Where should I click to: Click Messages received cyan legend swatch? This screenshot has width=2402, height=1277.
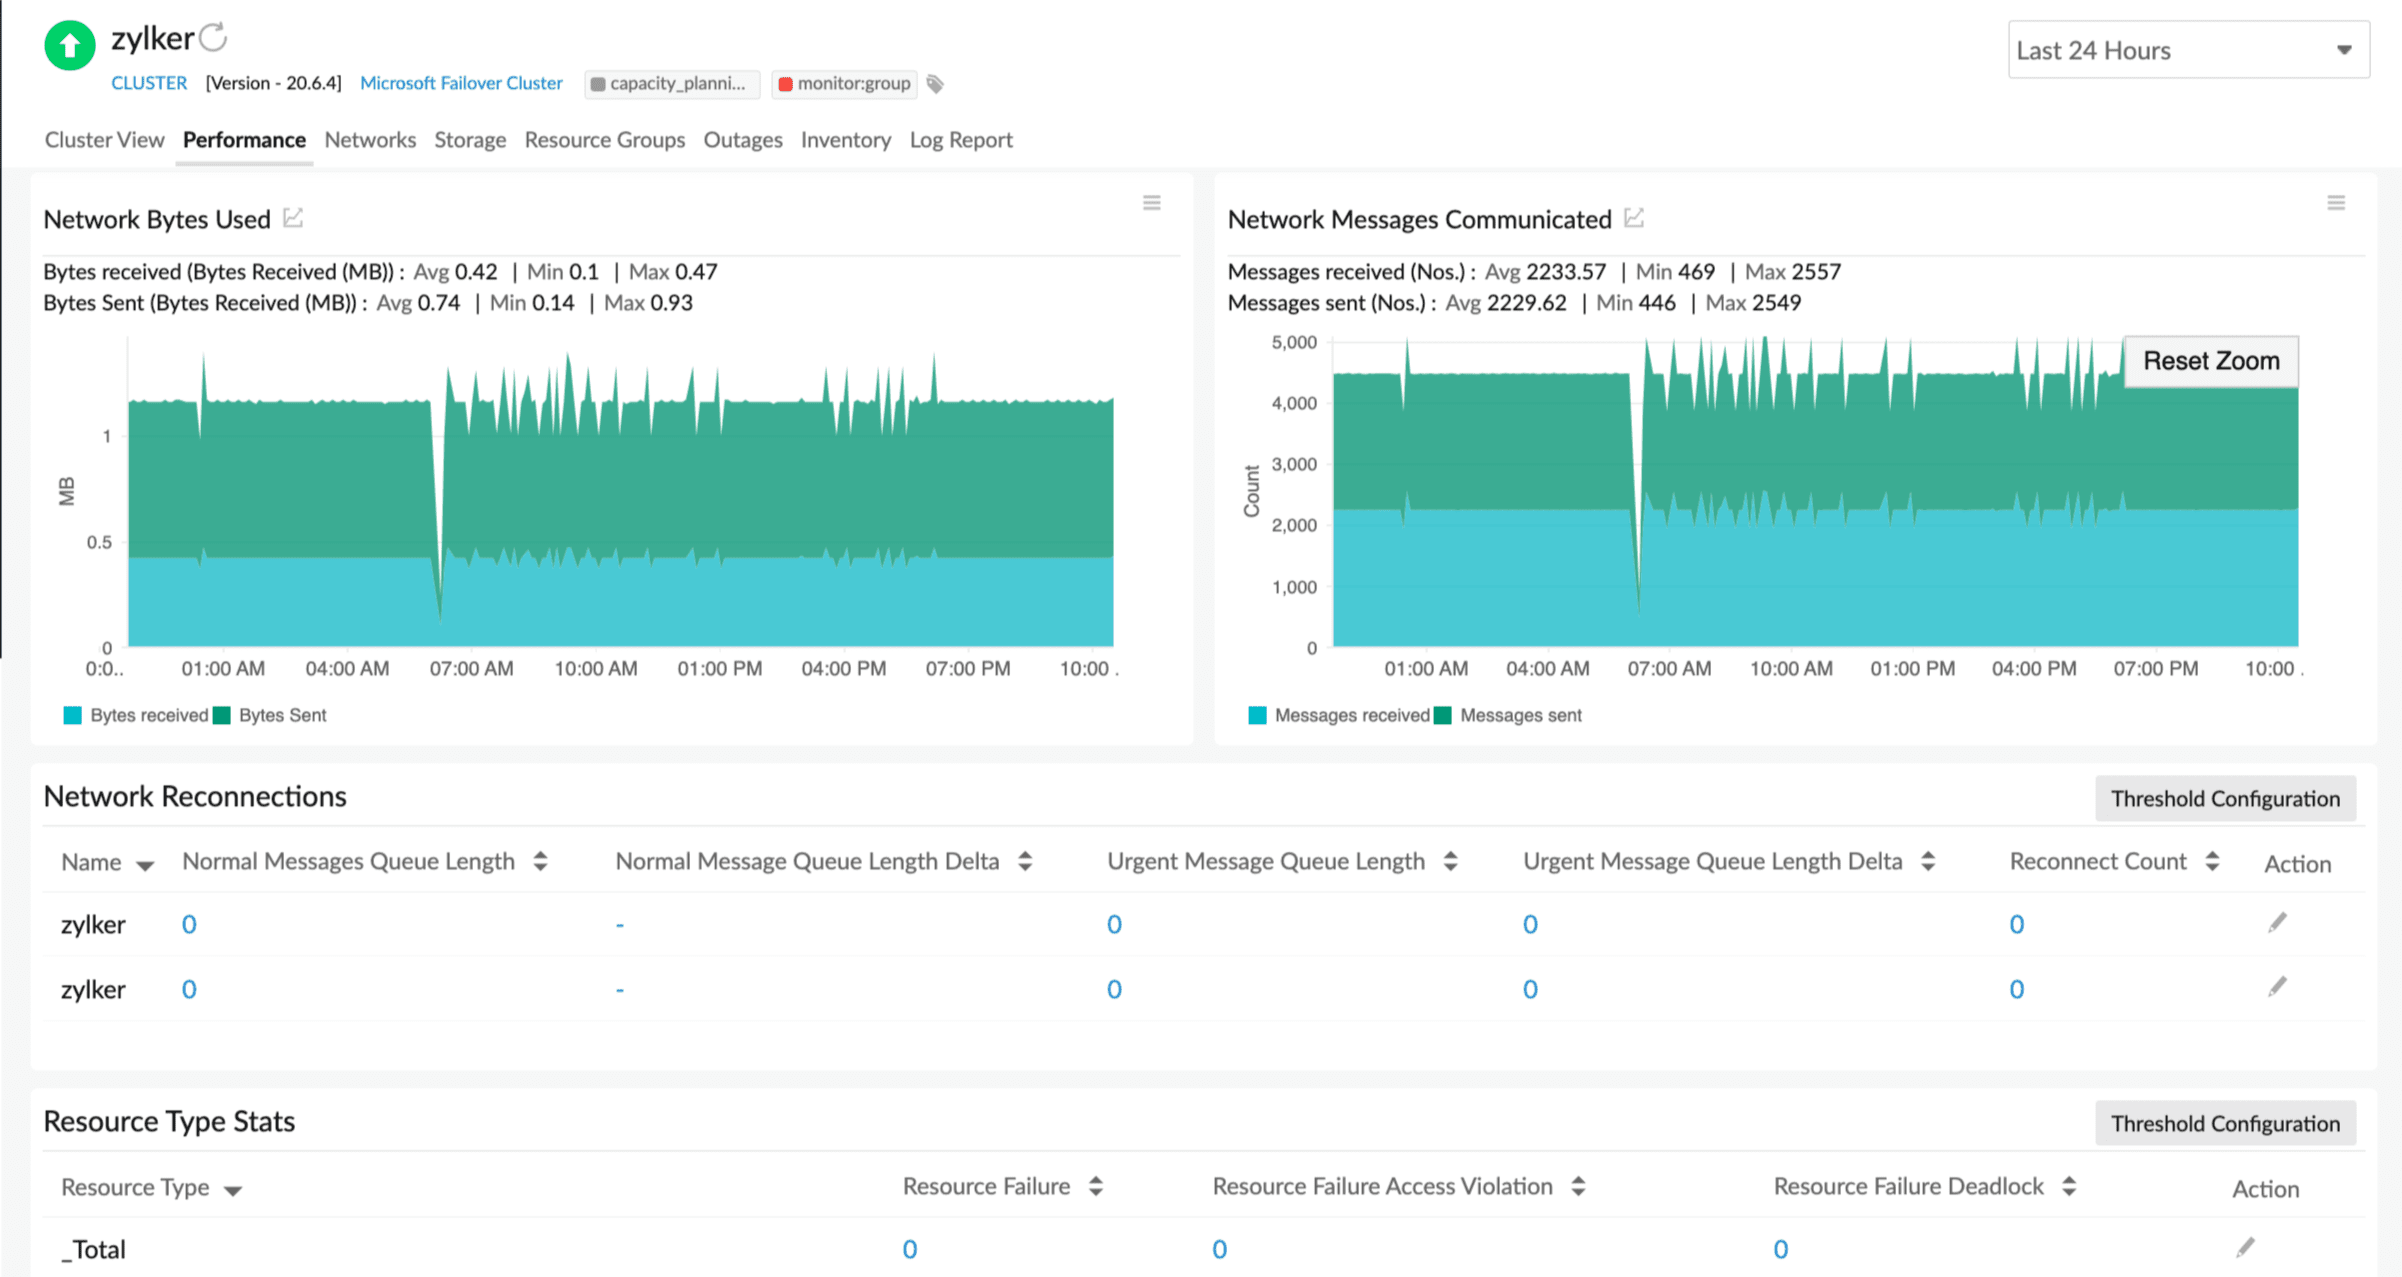1257,715
